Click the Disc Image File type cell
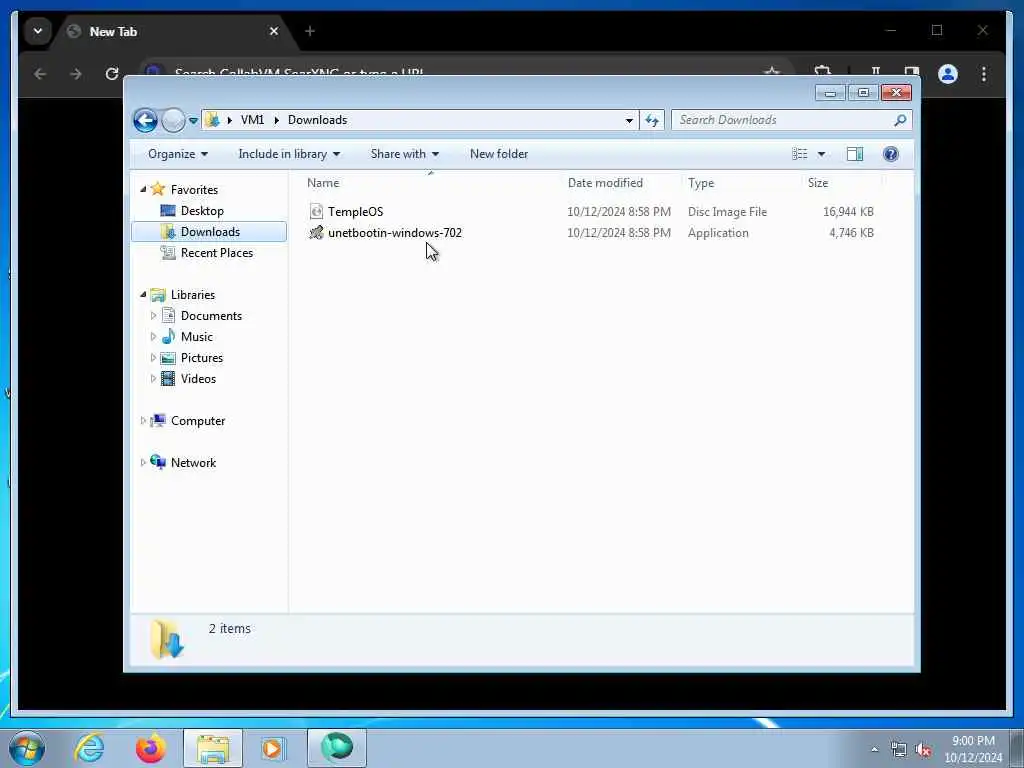Screen dimensions: 1024x768 727,212
